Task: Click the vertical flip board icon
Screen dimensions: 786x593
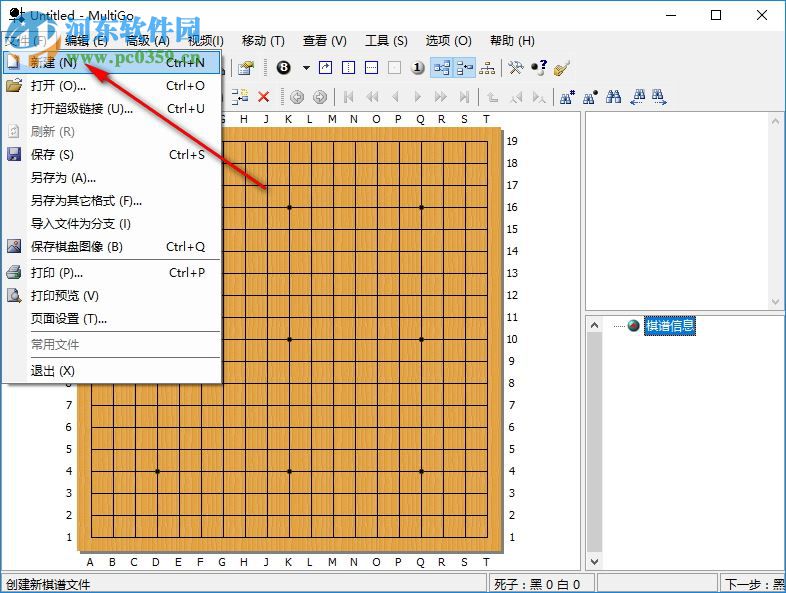Action: pos(348,68)
